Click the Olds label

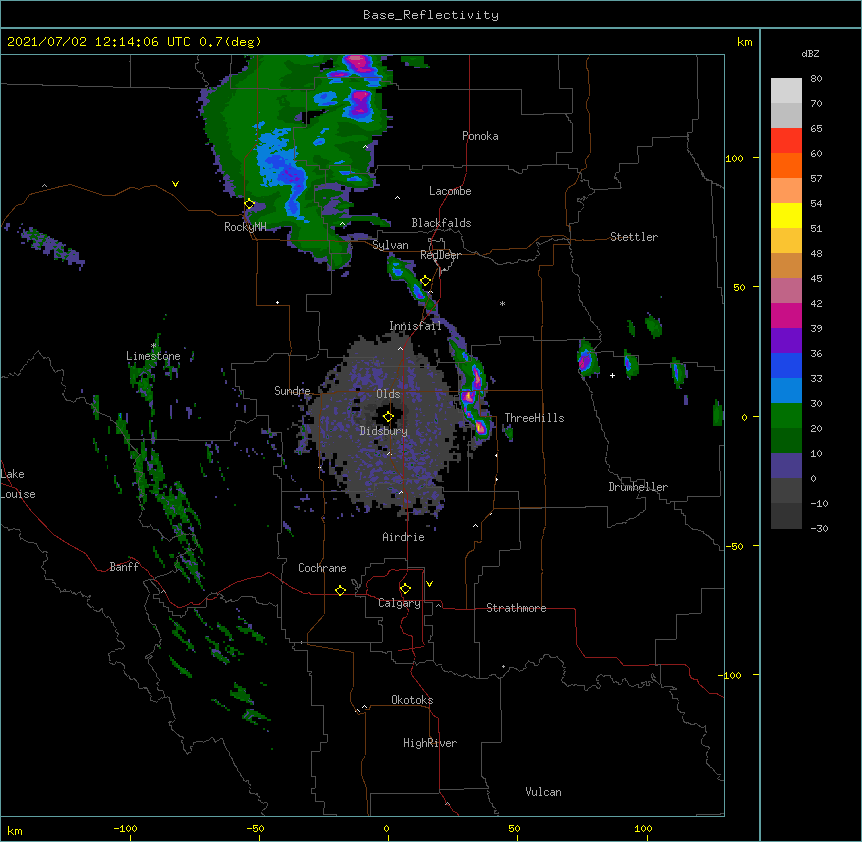(388, 394)
